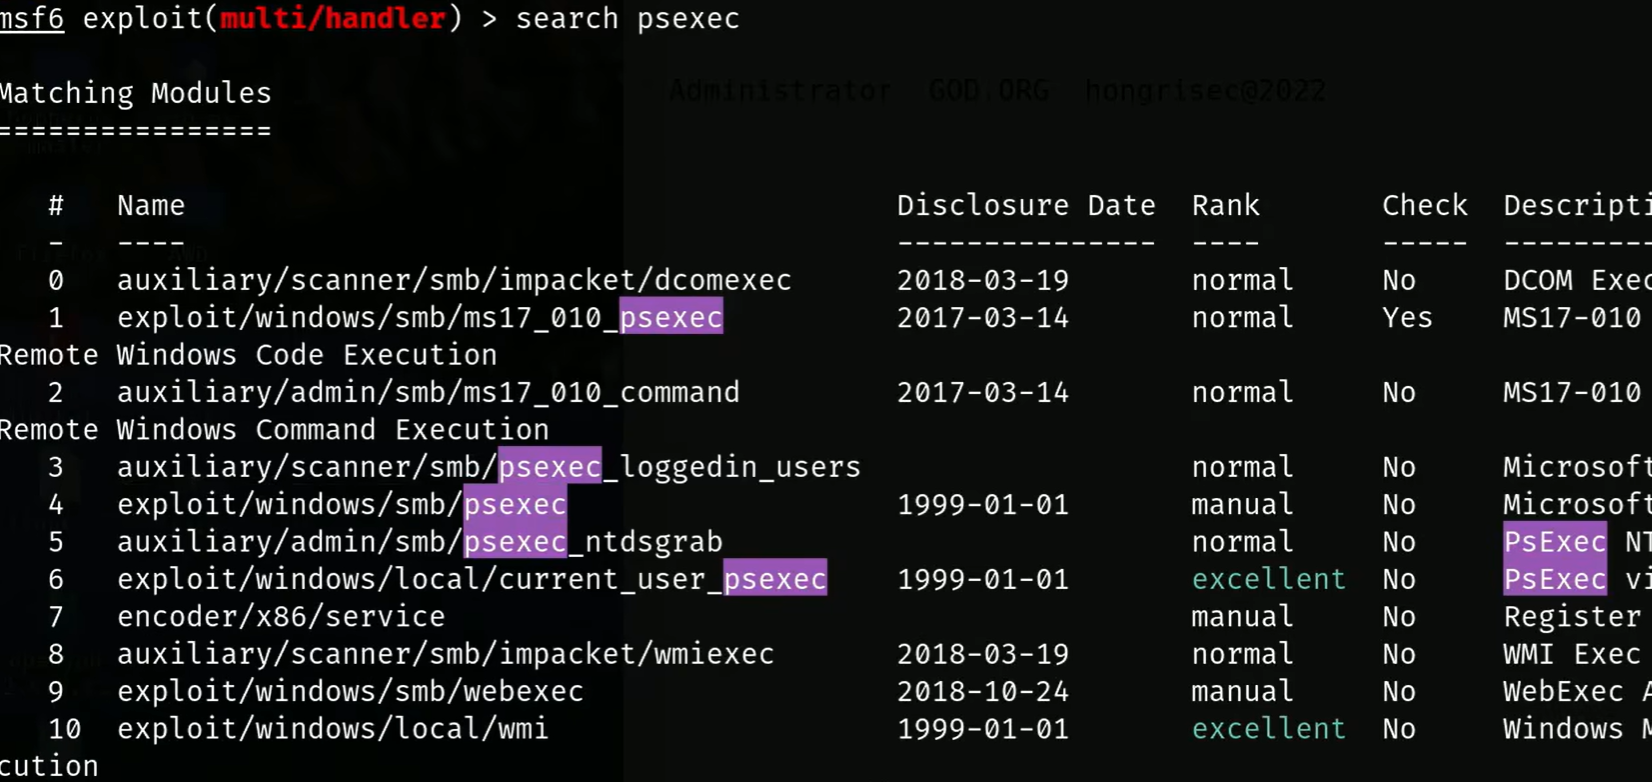Click exploit/windows/local/wmi module name
1652x782 pixels.
click(x=333, y=729)
